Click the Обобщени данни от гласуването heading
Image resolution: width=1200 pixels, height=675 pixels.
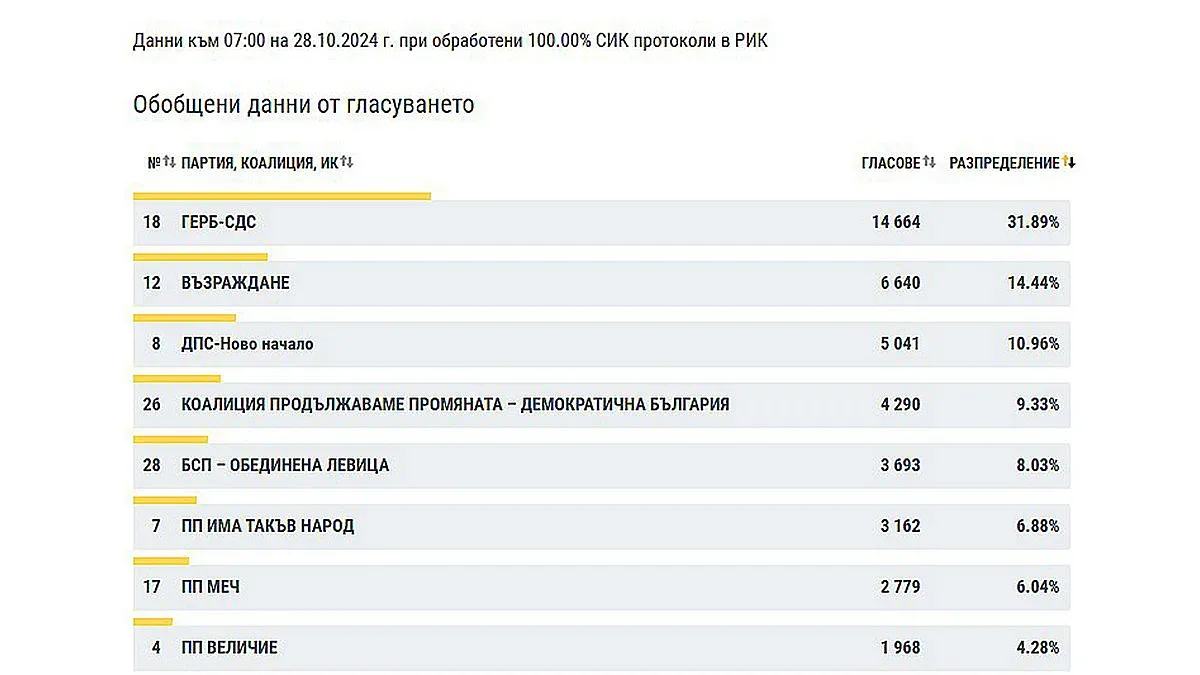[303, 105]
